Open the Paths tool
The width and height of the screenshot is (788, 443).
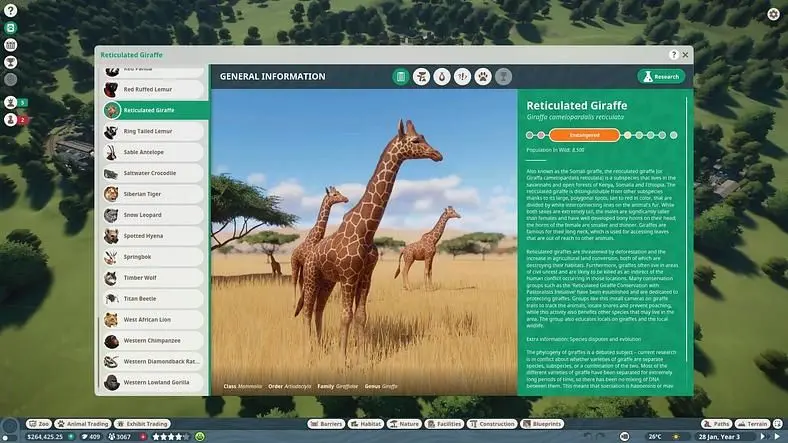click(x=717, y=424)
